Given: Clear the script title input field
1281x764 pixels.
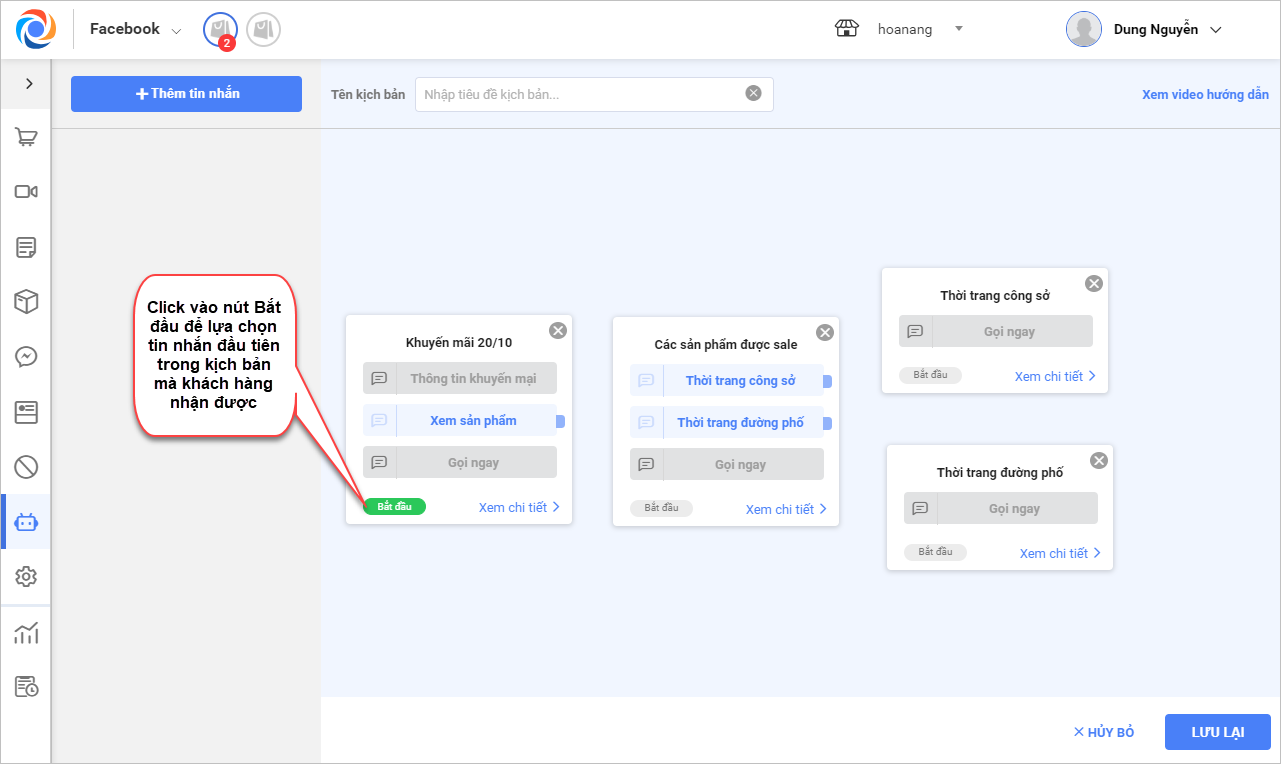Looking at the screenshot, I should click(x=753, y=93).
